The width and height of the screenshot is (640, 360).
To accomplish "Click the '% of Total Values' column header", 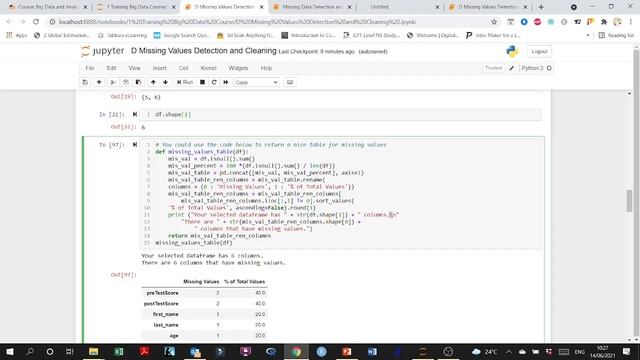I will click(244, 282).
